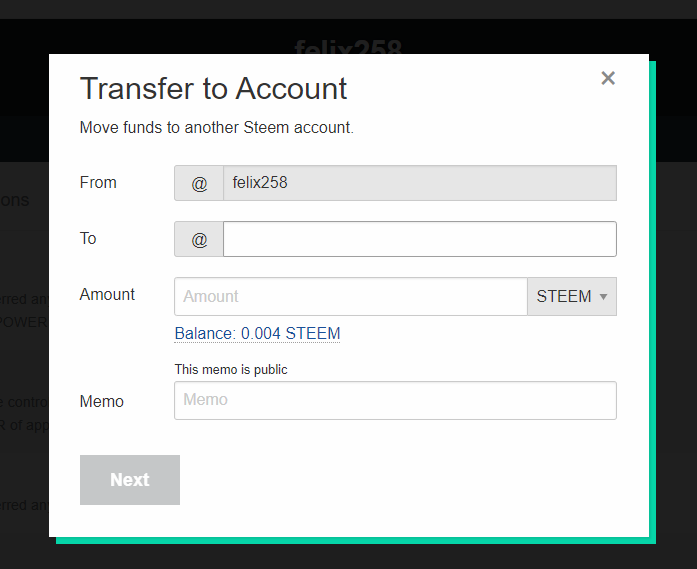Click the 'Transfer to Account' heading

click(x=213, y=88)
